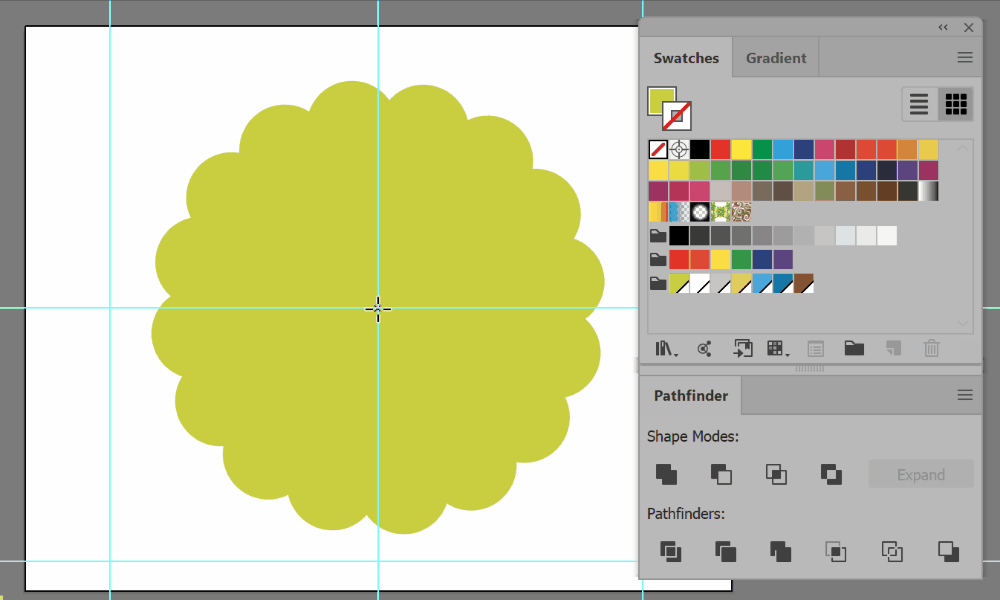Switch swatches to thumbnail grid view
The image size is (1000, 600).
(x=955, y=104)
